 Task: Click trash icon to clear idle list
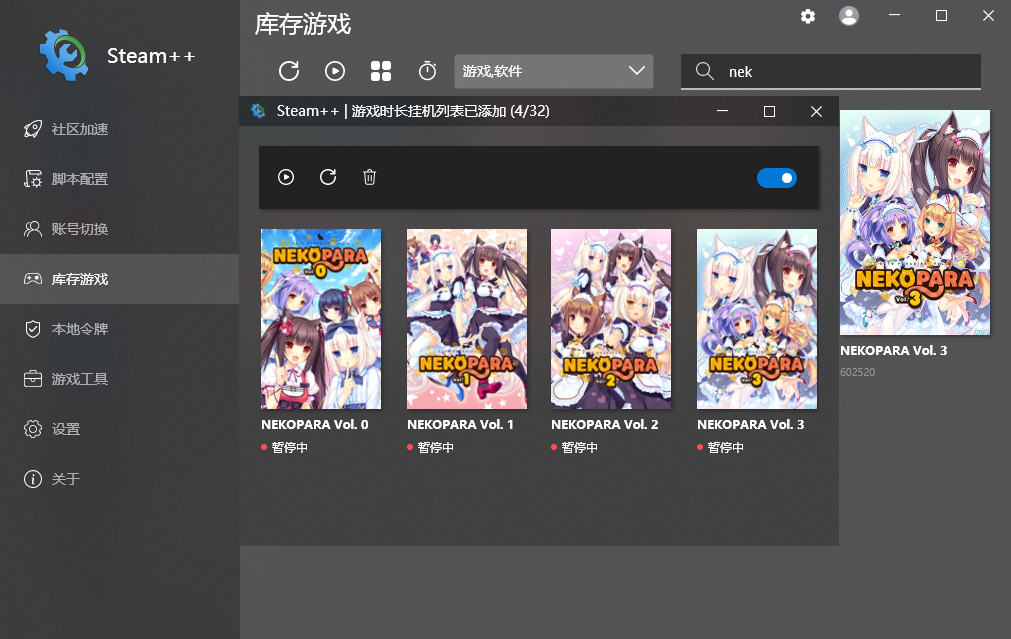(369, 177)
